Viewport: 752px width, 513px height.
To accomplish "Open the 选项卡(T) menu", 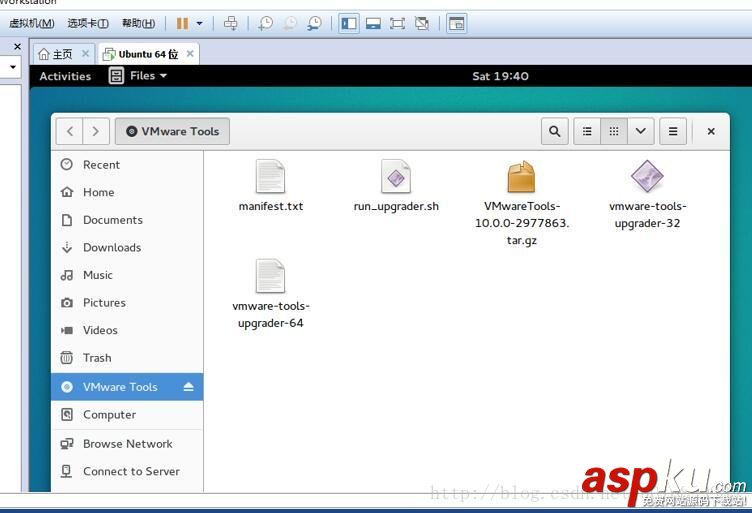I will pyautogui.click(x=88, y=23).
